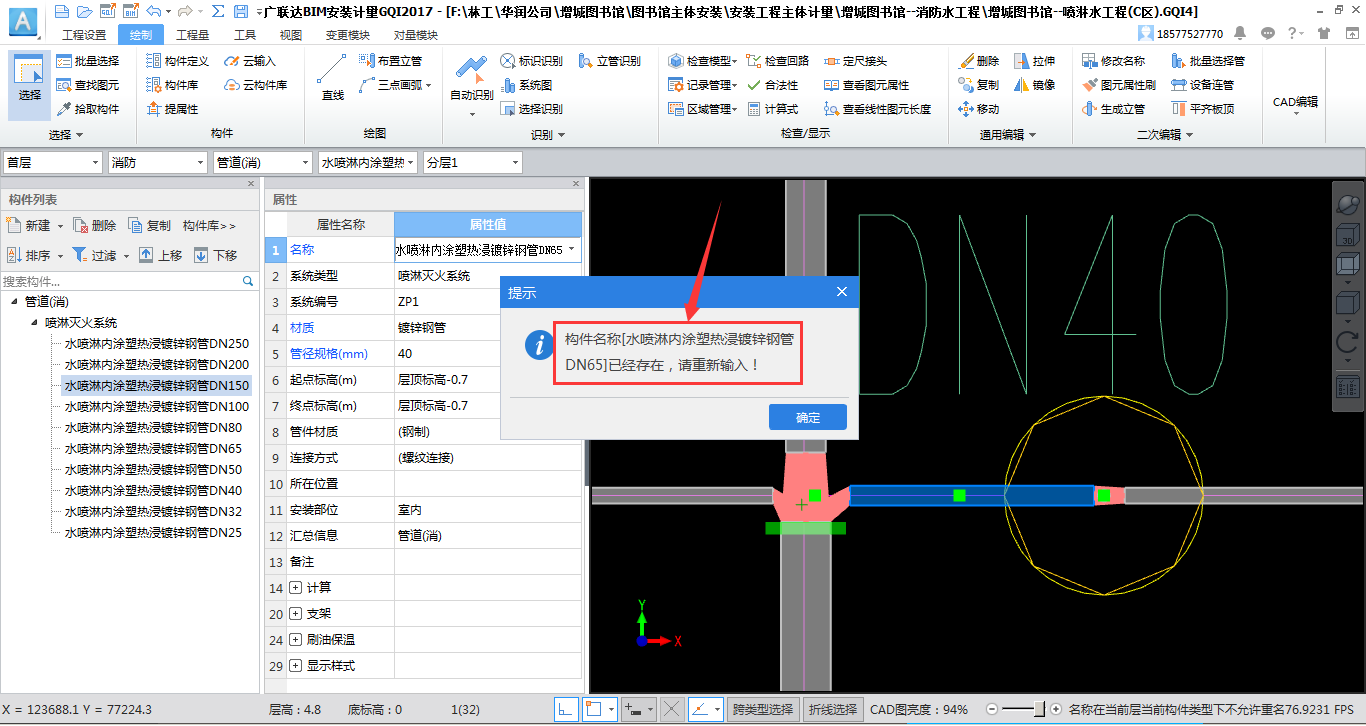Click 生成立管 generate riser

[x=1114, y=109]
